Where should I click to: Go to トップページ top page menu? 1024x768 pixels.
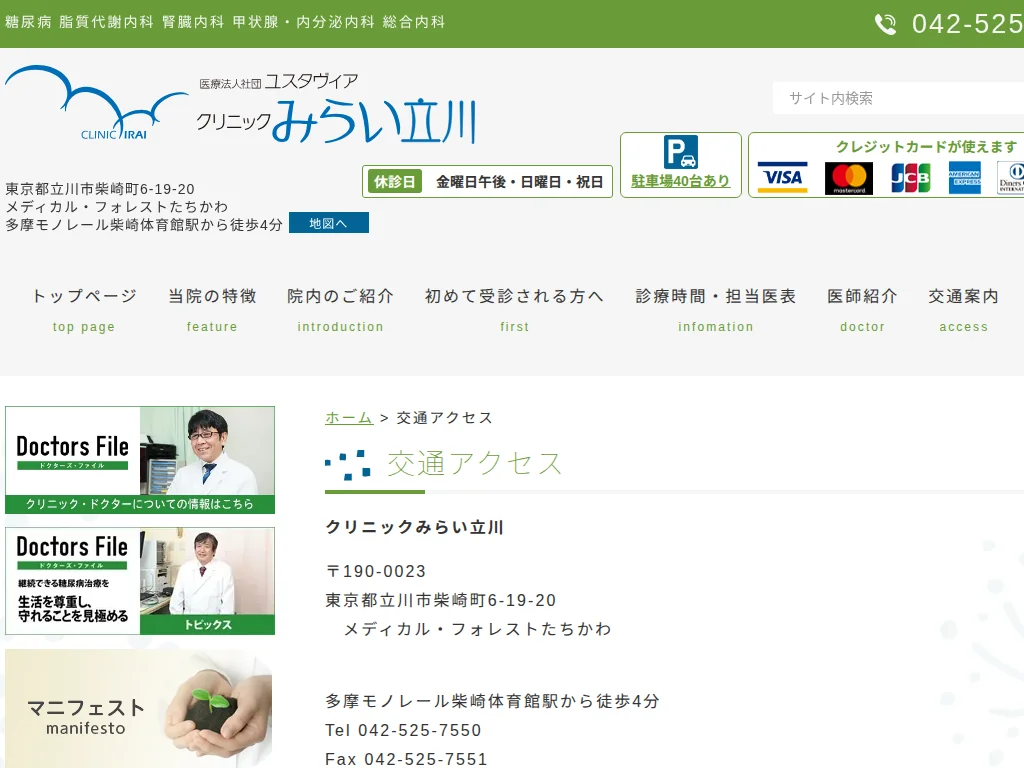pyautogui.click(x=84, y=310)
